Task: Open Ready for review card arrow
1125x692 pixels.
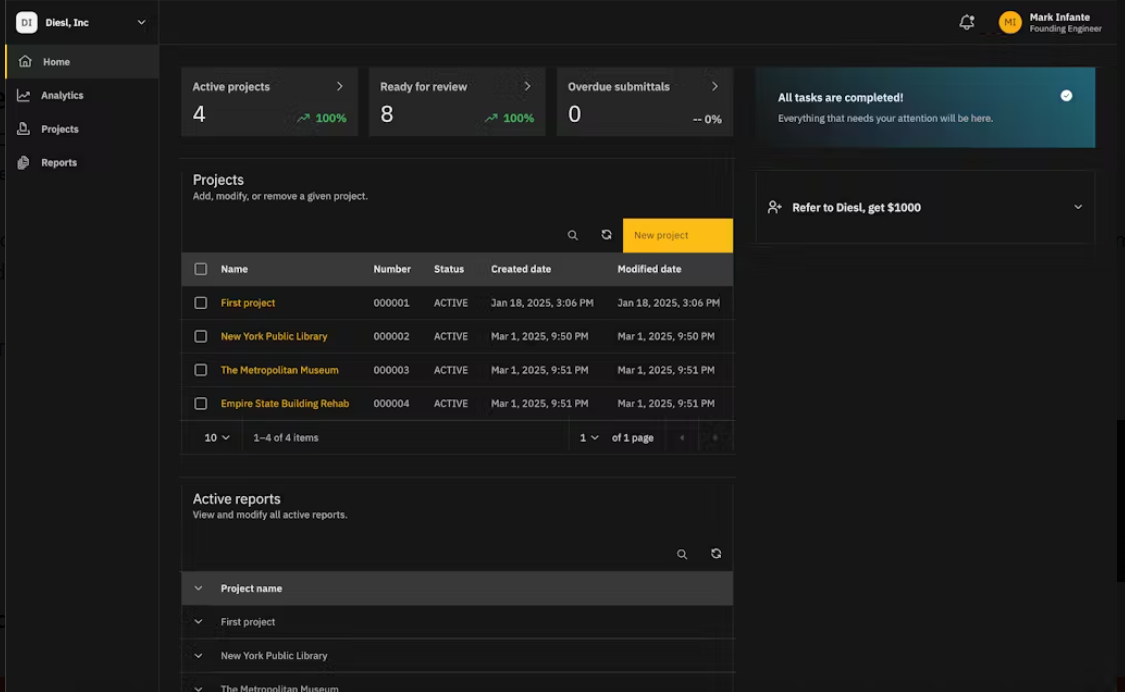Action: point(527,86)
